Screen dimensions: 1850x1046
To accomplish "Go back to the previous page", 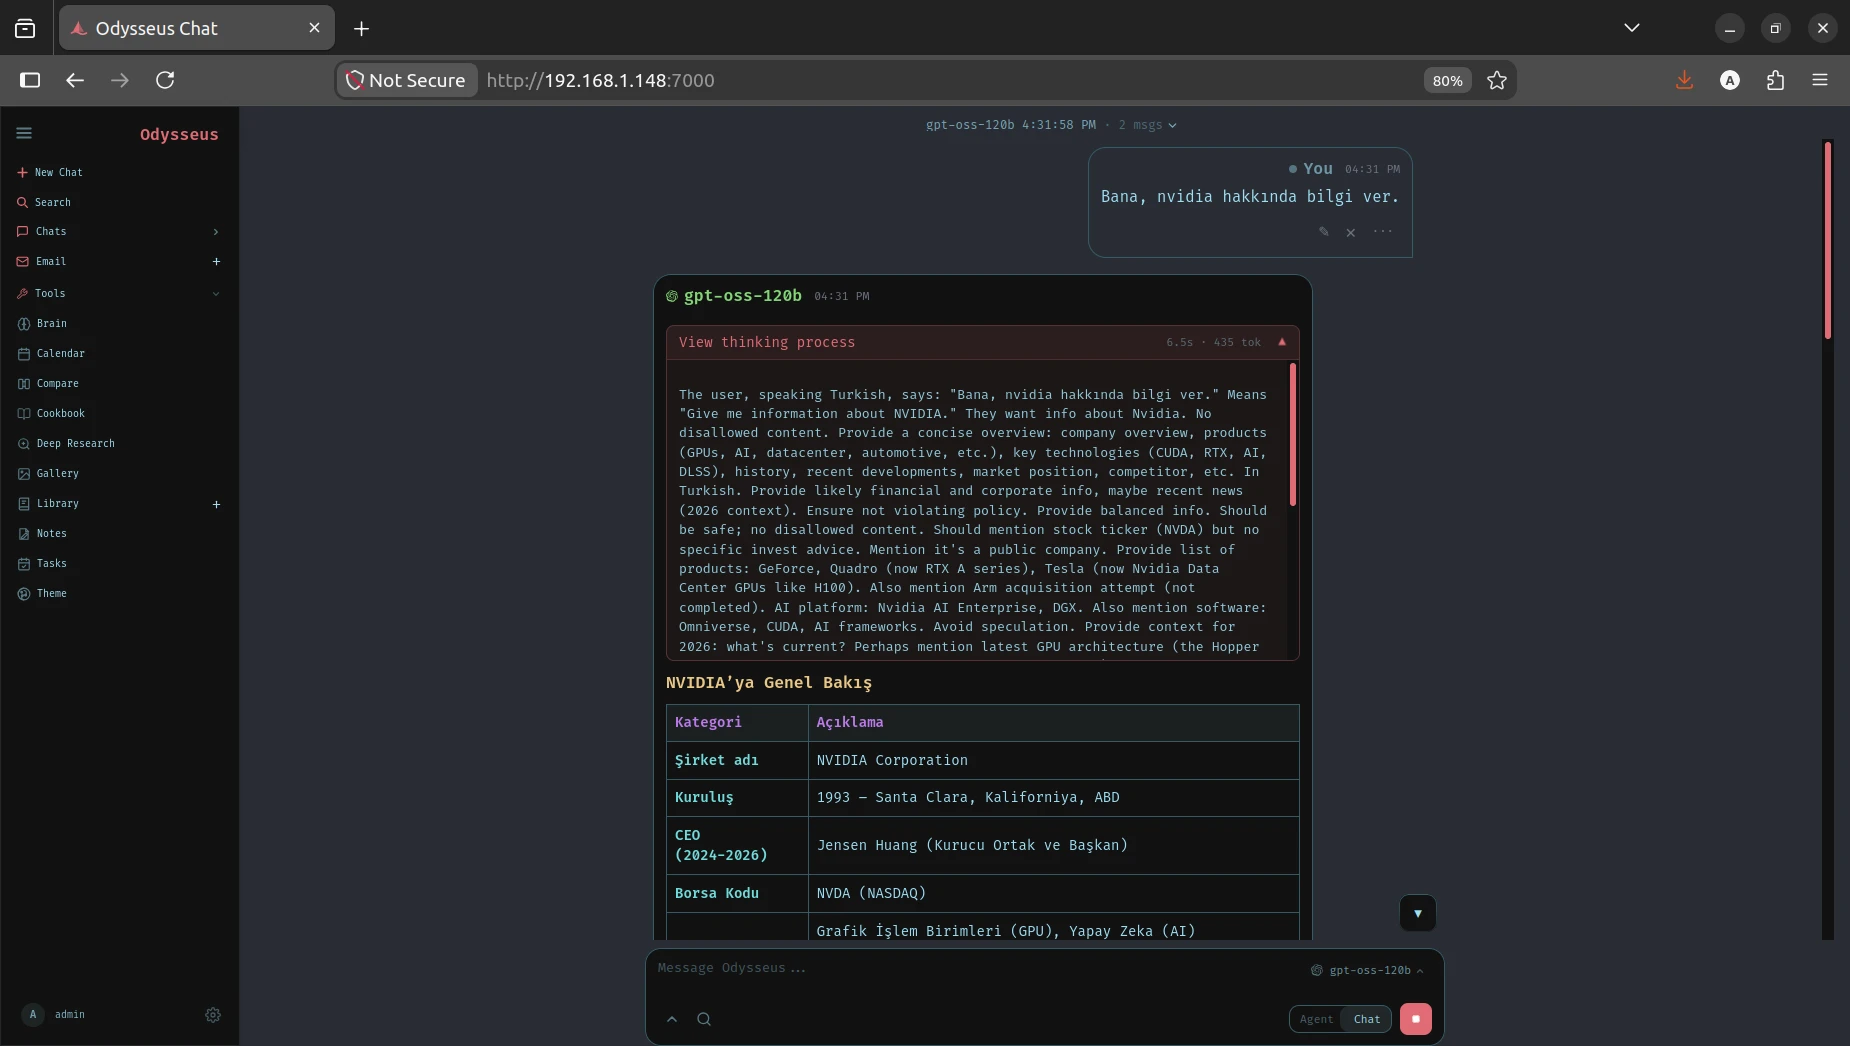I will tap(75, 80).
